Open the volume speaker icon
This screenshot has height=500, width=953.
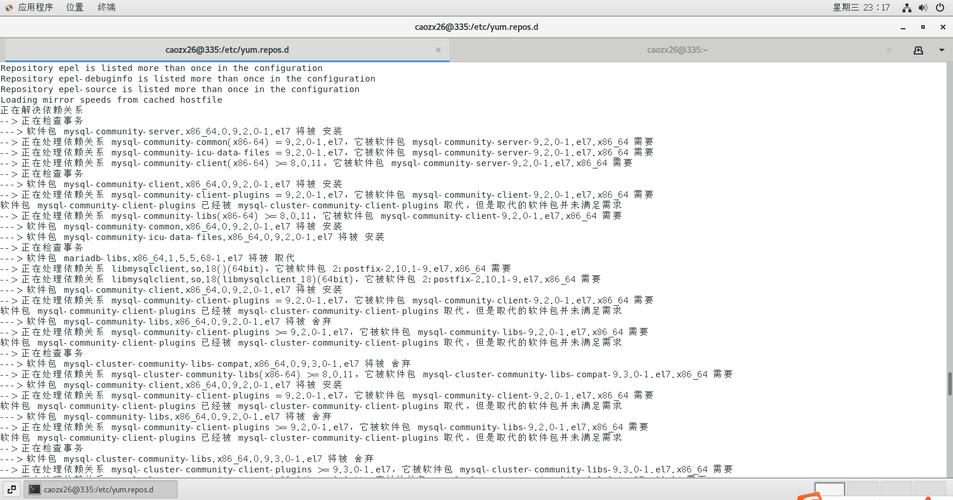[923, 8]
